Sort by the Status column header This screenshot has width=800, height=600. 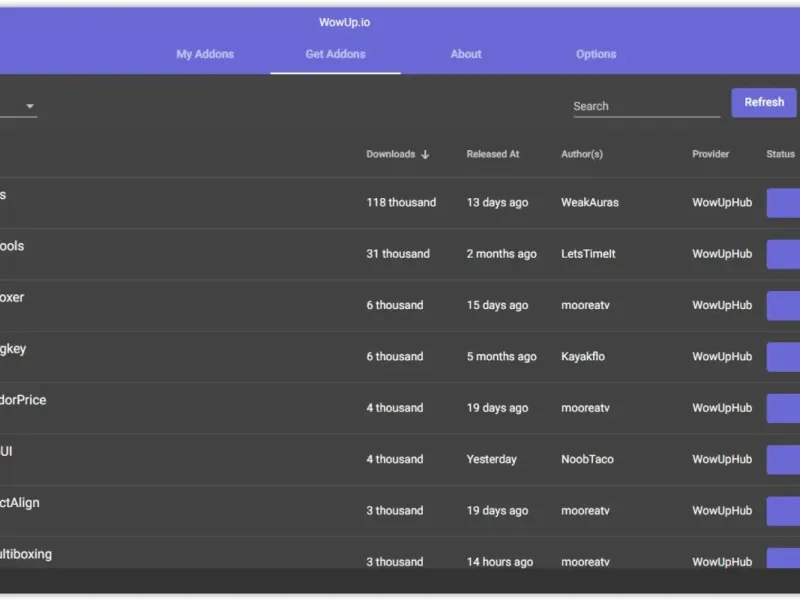click(x=780, y=154)
